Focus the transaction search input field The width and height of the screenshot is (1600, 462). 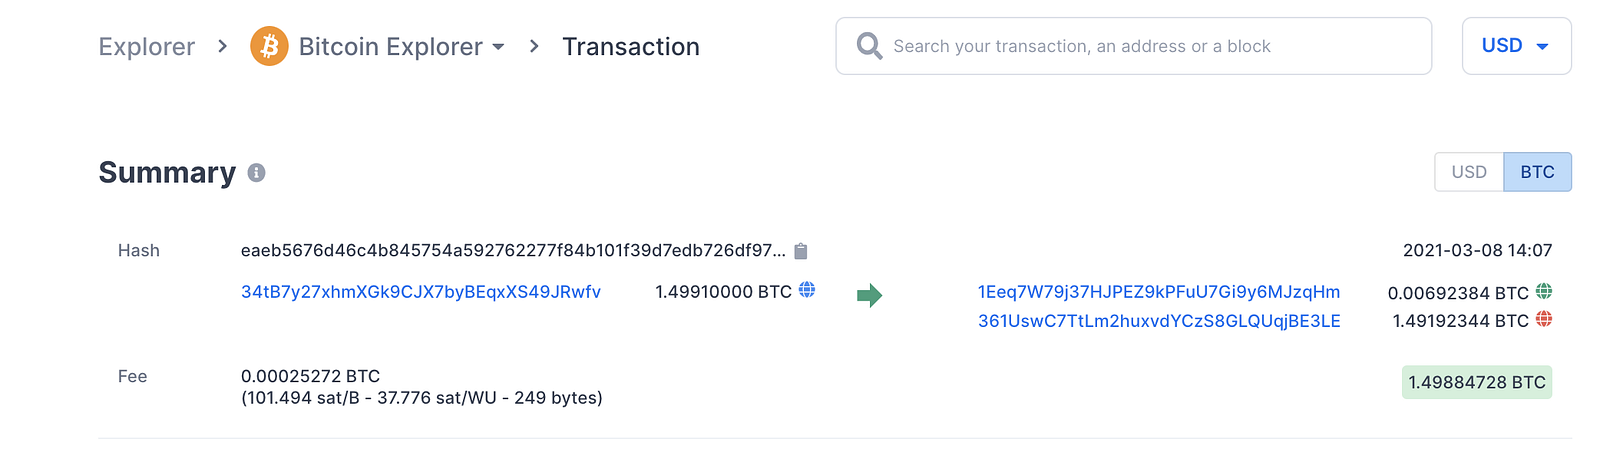[x=1150, y=46]
